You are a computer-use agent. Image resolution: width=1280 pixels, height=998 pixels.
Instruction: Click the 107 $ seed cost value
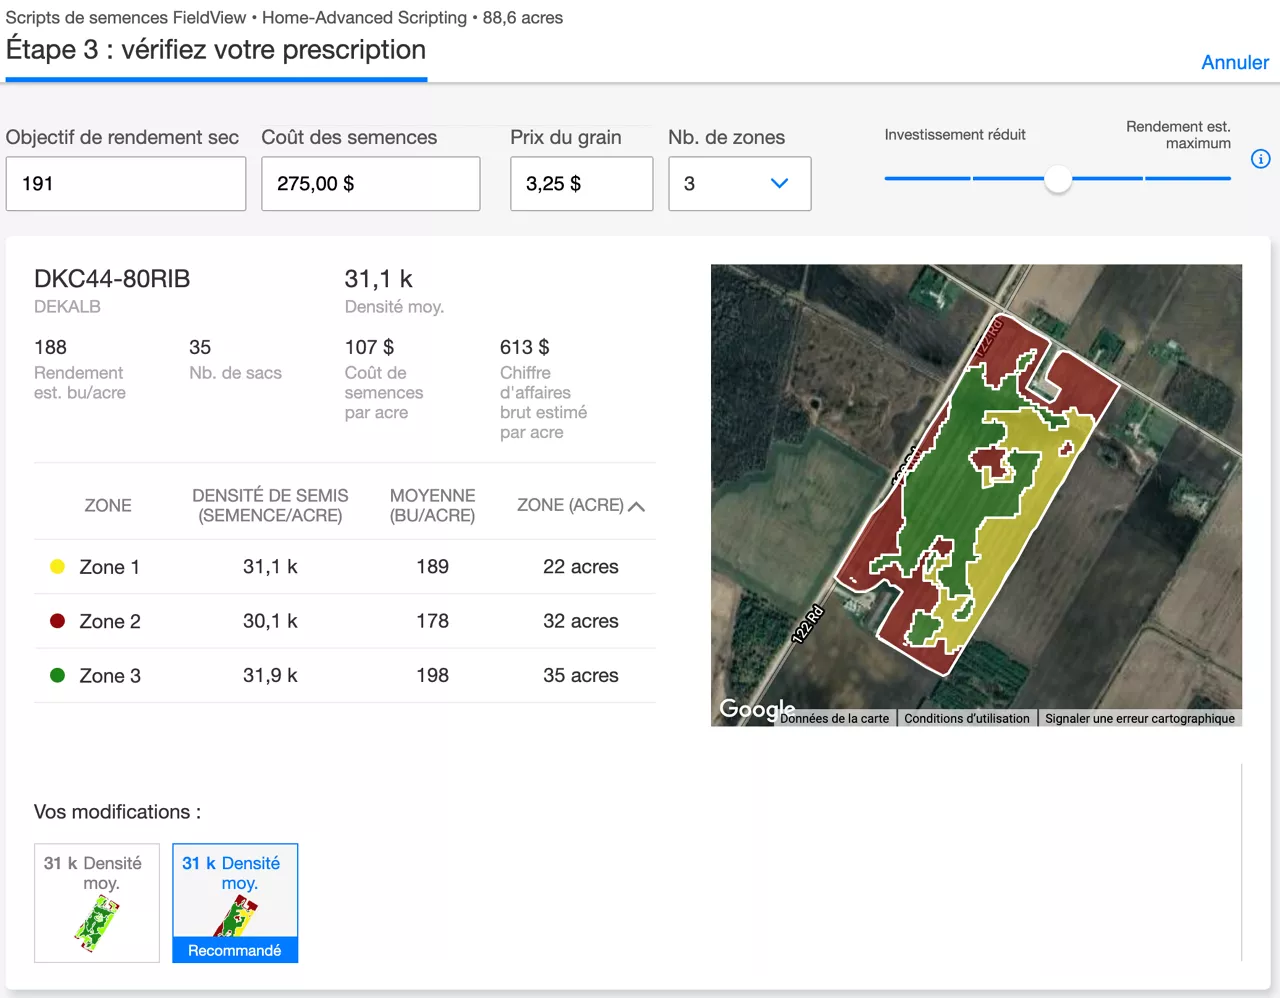[x=369, y=347]
